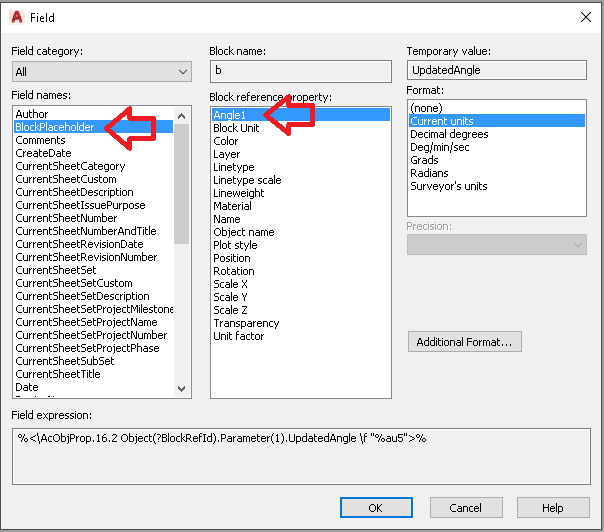Open Help for the Field dialog
Image resolution: width=604 pixels, height=532 pixels.
pyautogui.click(x=553, y=508)
